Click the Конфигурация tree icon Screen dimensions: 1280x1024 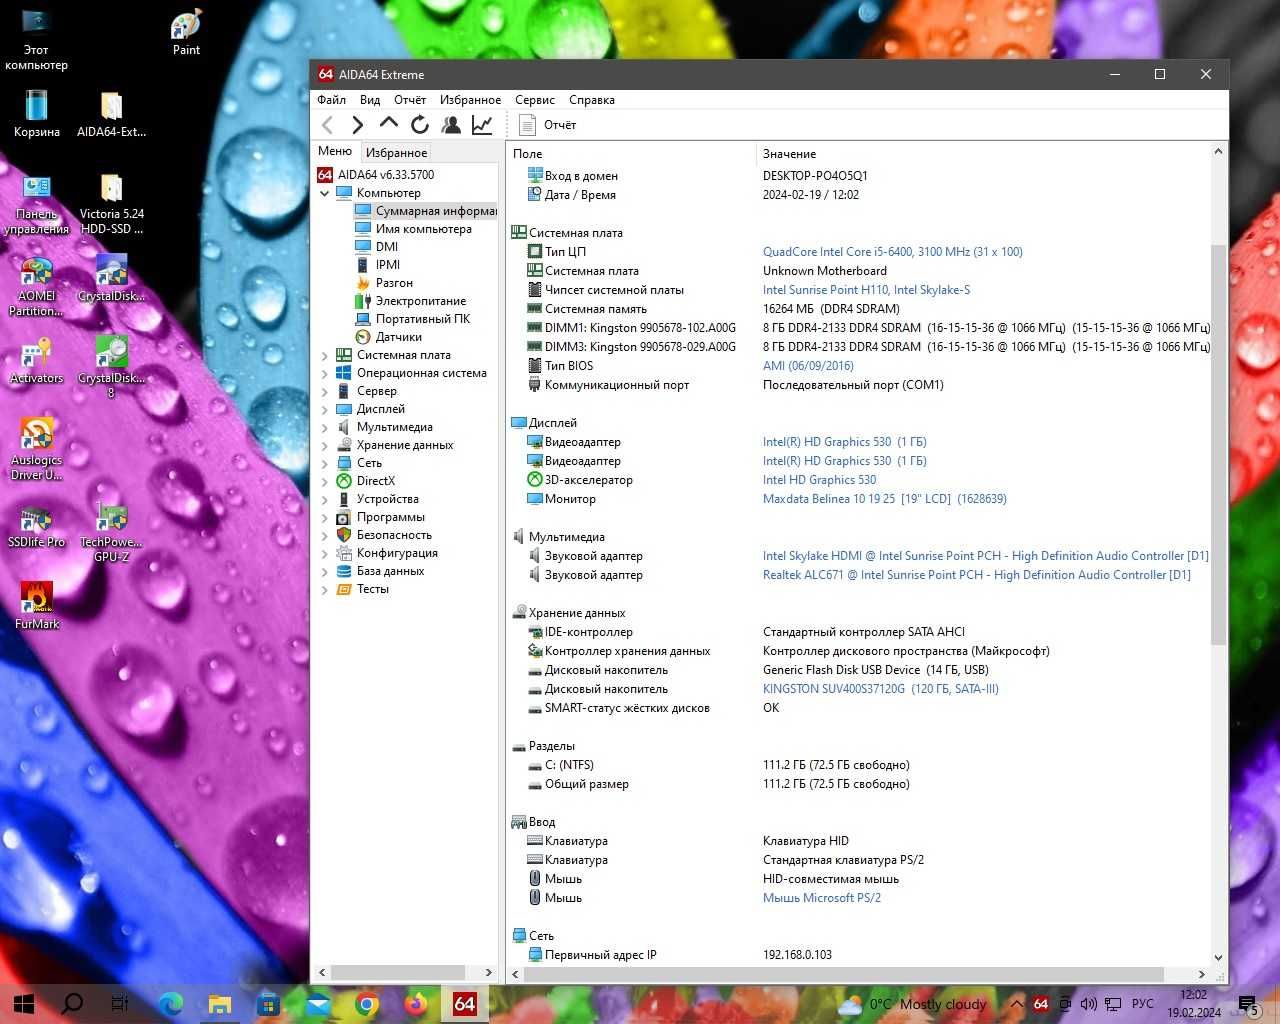pyautogui.click(x=344, y=553)
